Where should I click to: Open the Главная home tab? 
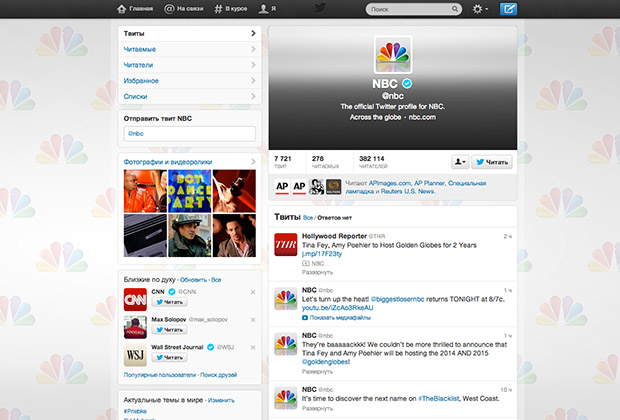tap(135, 9)
